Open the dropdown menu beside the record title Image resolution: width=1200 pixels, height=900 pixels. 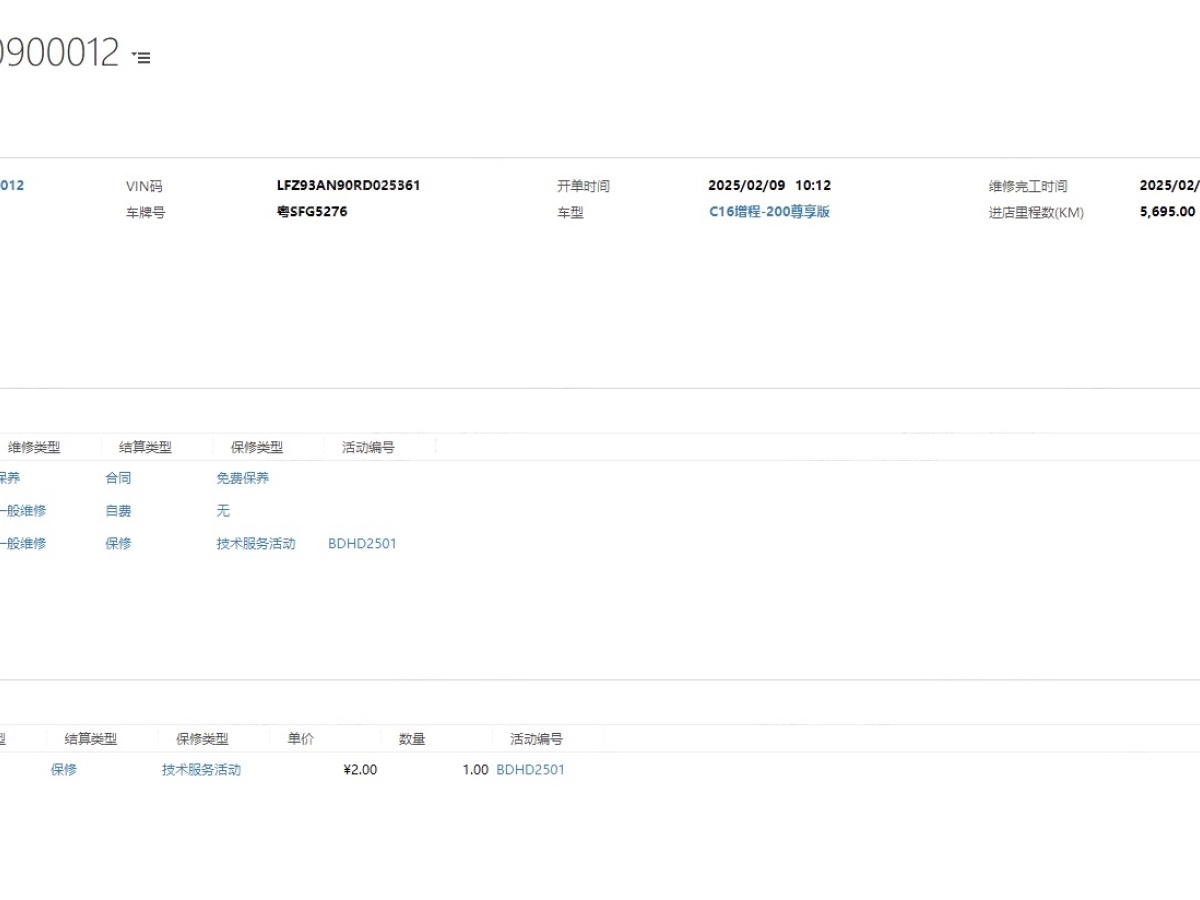pos(142,58)
